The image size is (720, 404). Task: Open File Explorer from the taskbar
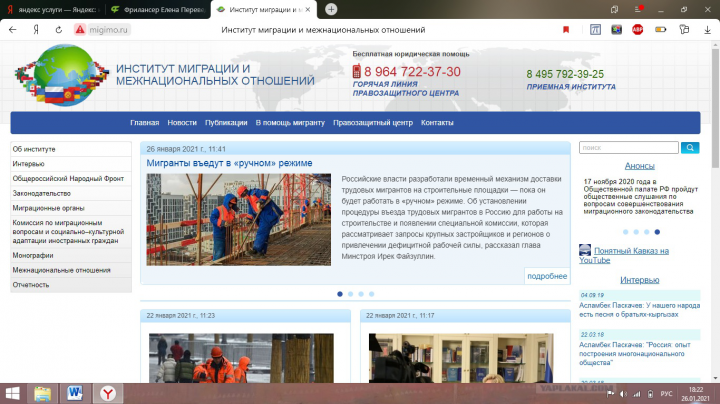pyautogui.click(x=42, y=393)
